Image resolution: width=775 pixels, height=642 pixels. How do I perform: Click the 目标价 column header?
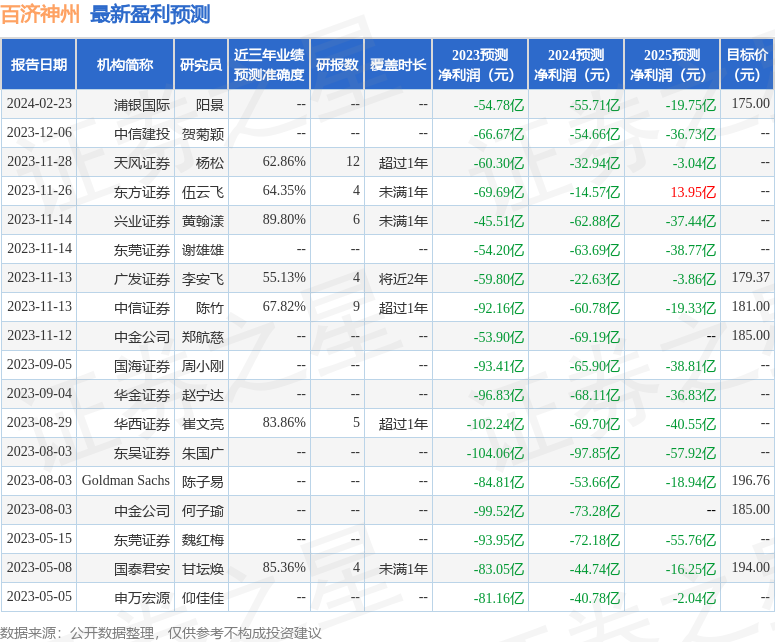(747, 64)
